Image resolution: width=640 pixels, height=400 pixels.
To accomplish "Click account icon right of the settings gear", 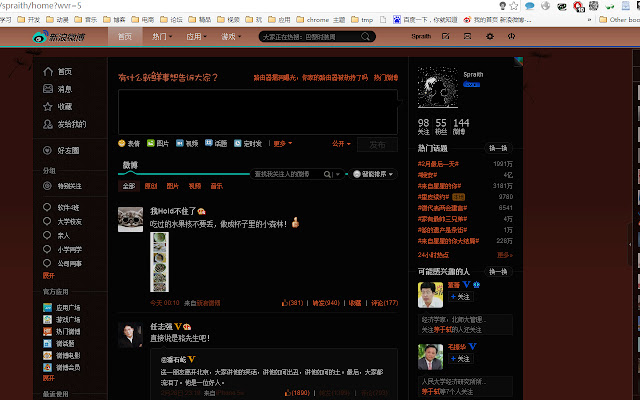I will click(x=511, y=36).
